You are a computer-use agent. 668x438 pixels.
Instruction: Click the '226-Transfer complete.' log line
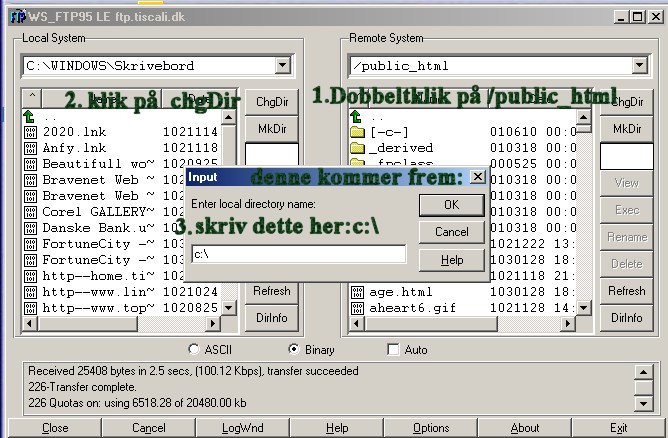(x=82, y=387)
